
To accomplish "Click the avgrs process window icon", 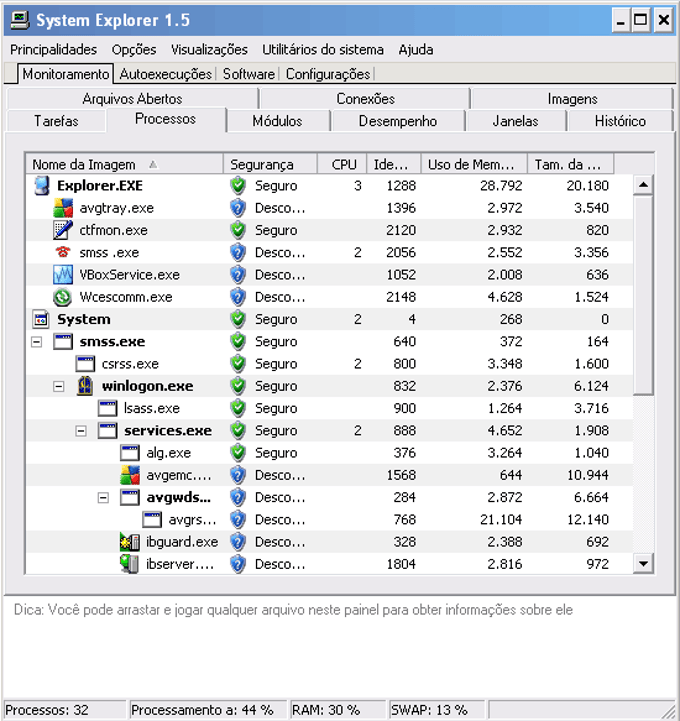I will point(152,520).
